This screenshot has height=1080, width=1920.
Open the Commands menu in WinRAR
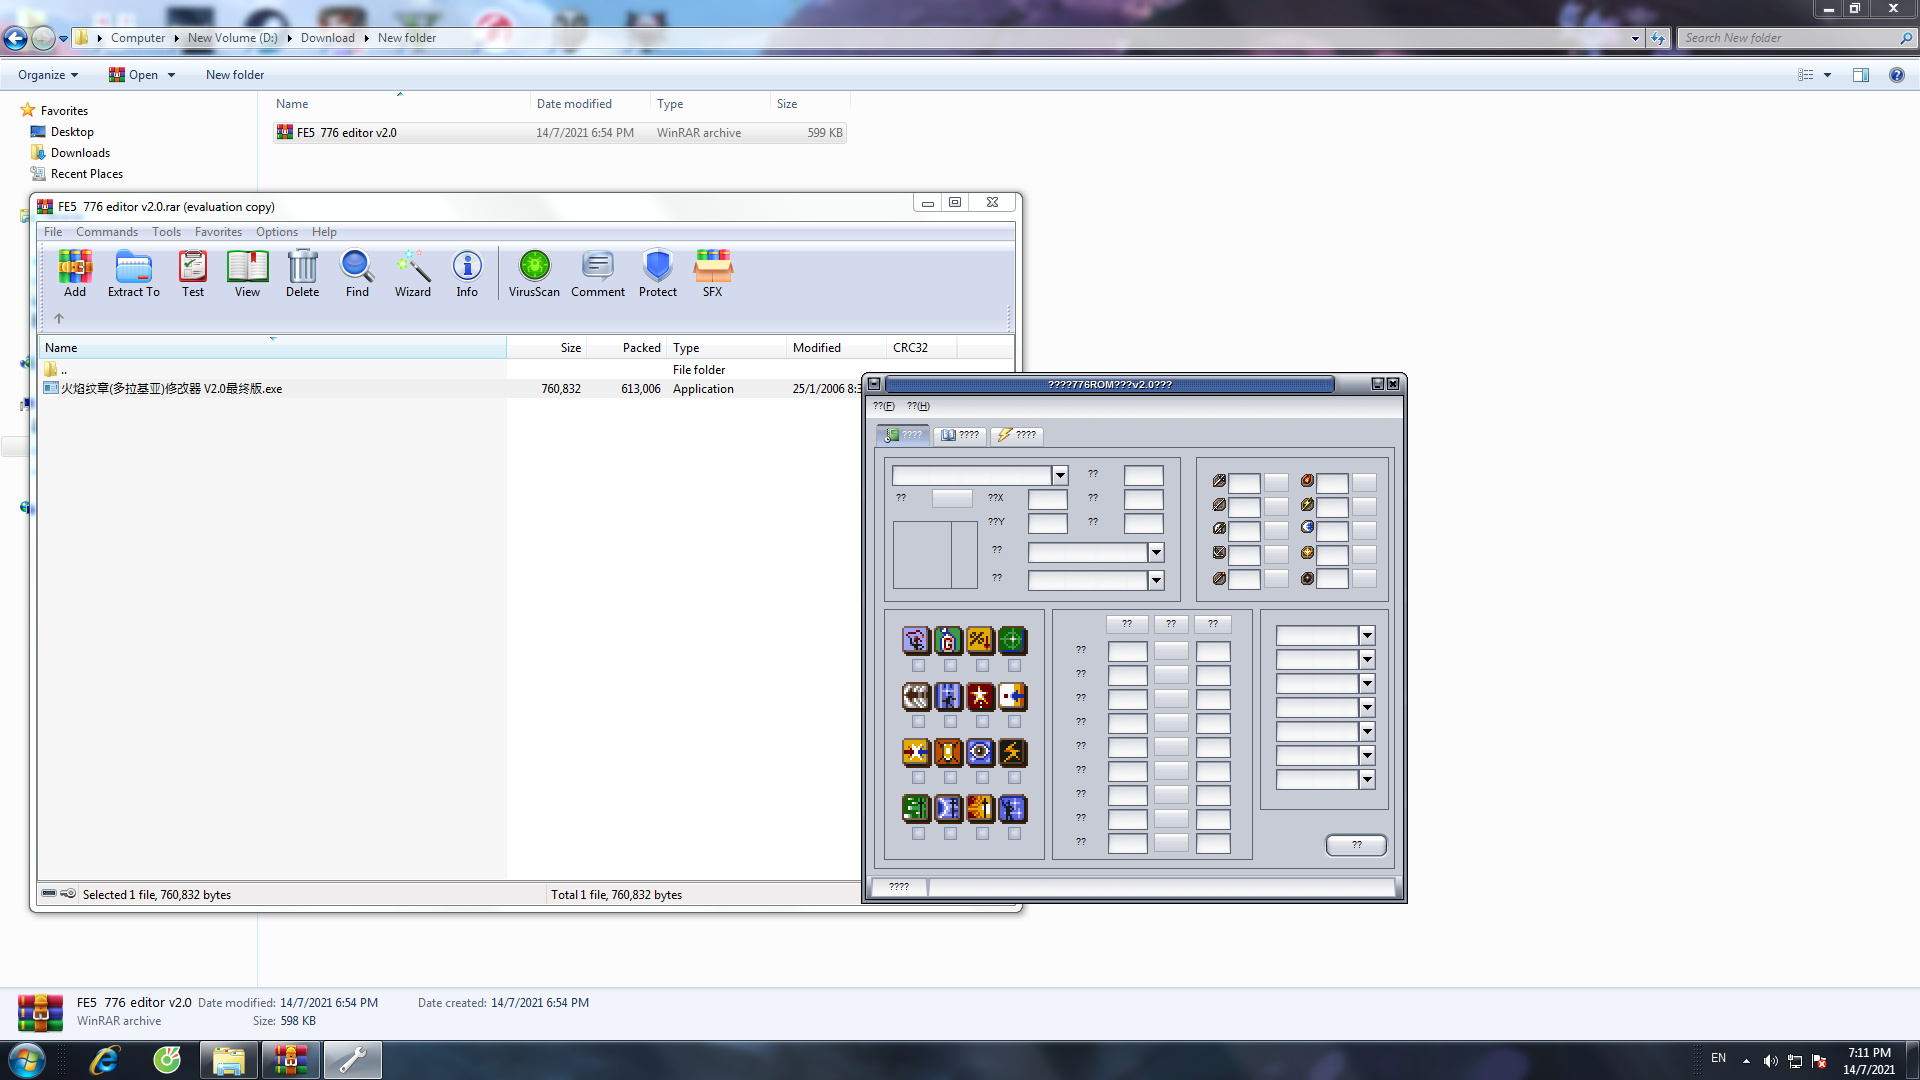coord(107,232)
